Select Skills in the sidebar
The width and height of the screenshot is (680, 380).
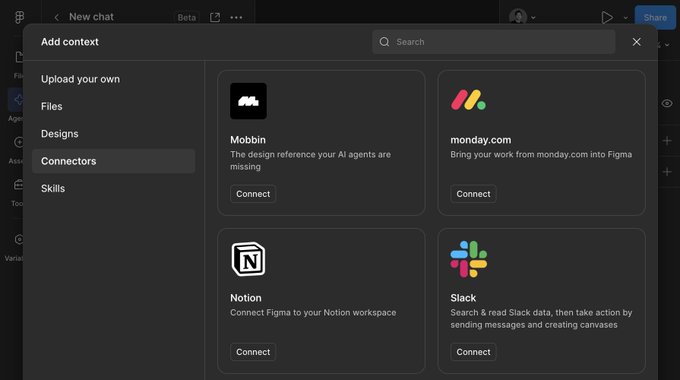click(113, 188)
